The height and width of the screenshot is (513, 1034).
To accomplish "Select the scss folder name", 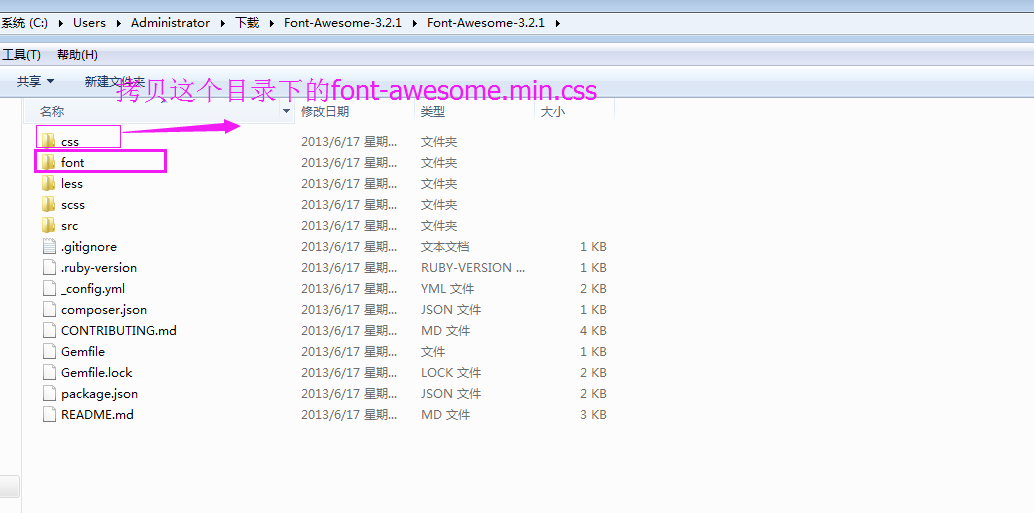I will [73, 204].
